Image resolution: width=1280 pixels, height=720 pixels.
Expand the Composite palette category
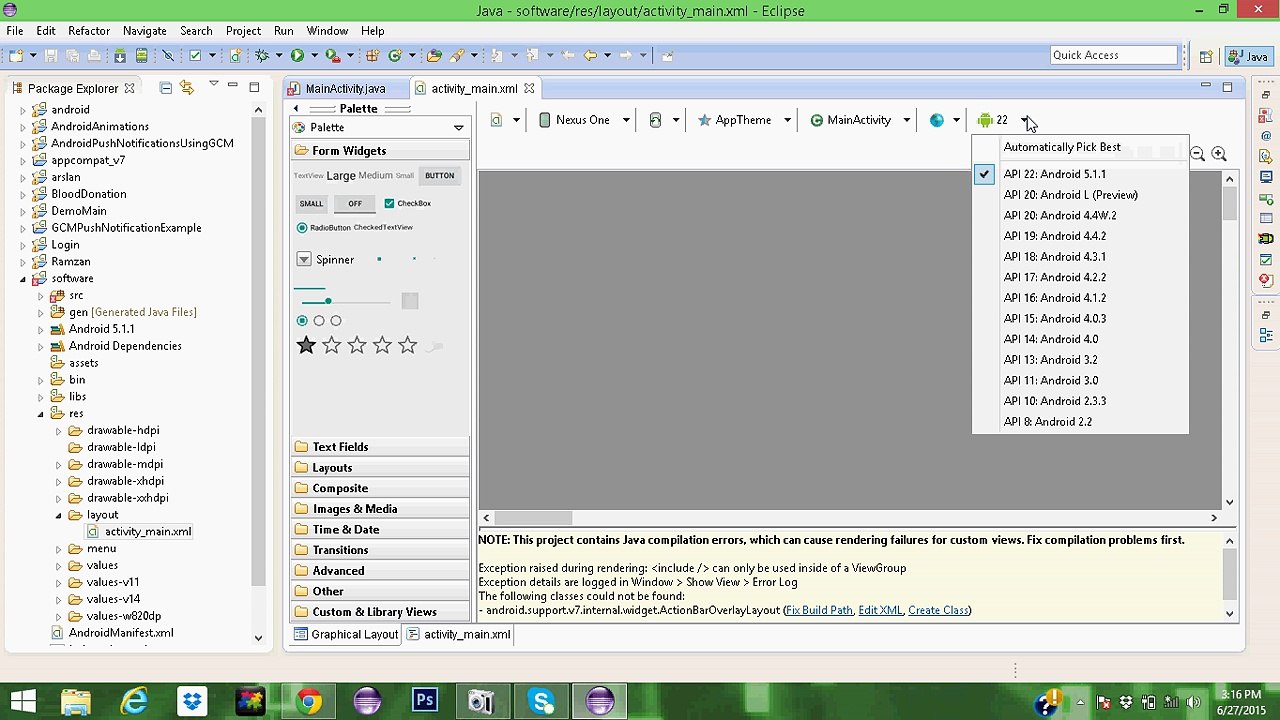point(380,488)
